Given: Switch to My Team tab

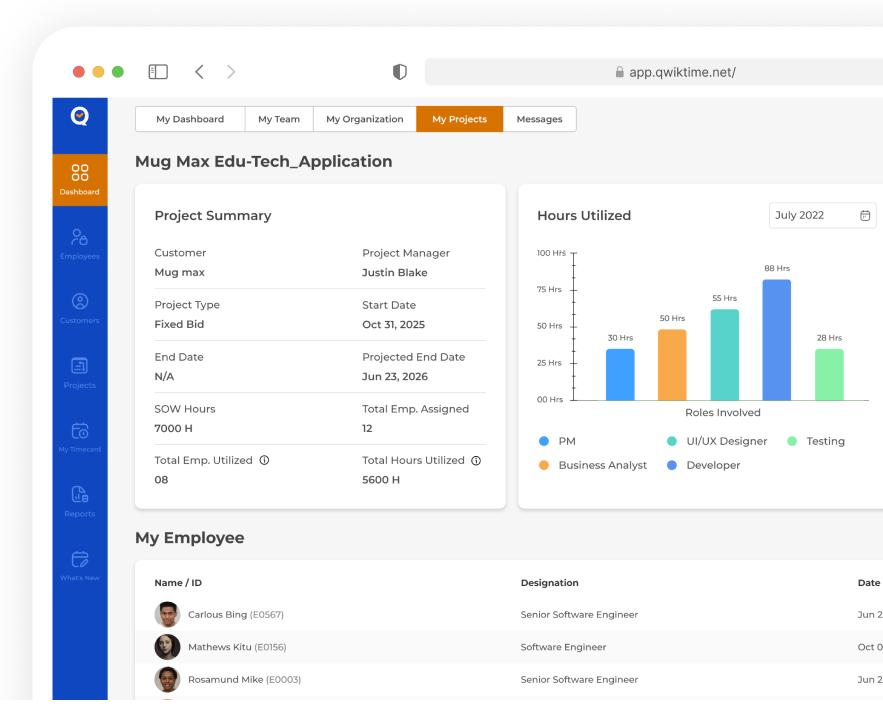Looking at the screenshot, I should (279, 119).
